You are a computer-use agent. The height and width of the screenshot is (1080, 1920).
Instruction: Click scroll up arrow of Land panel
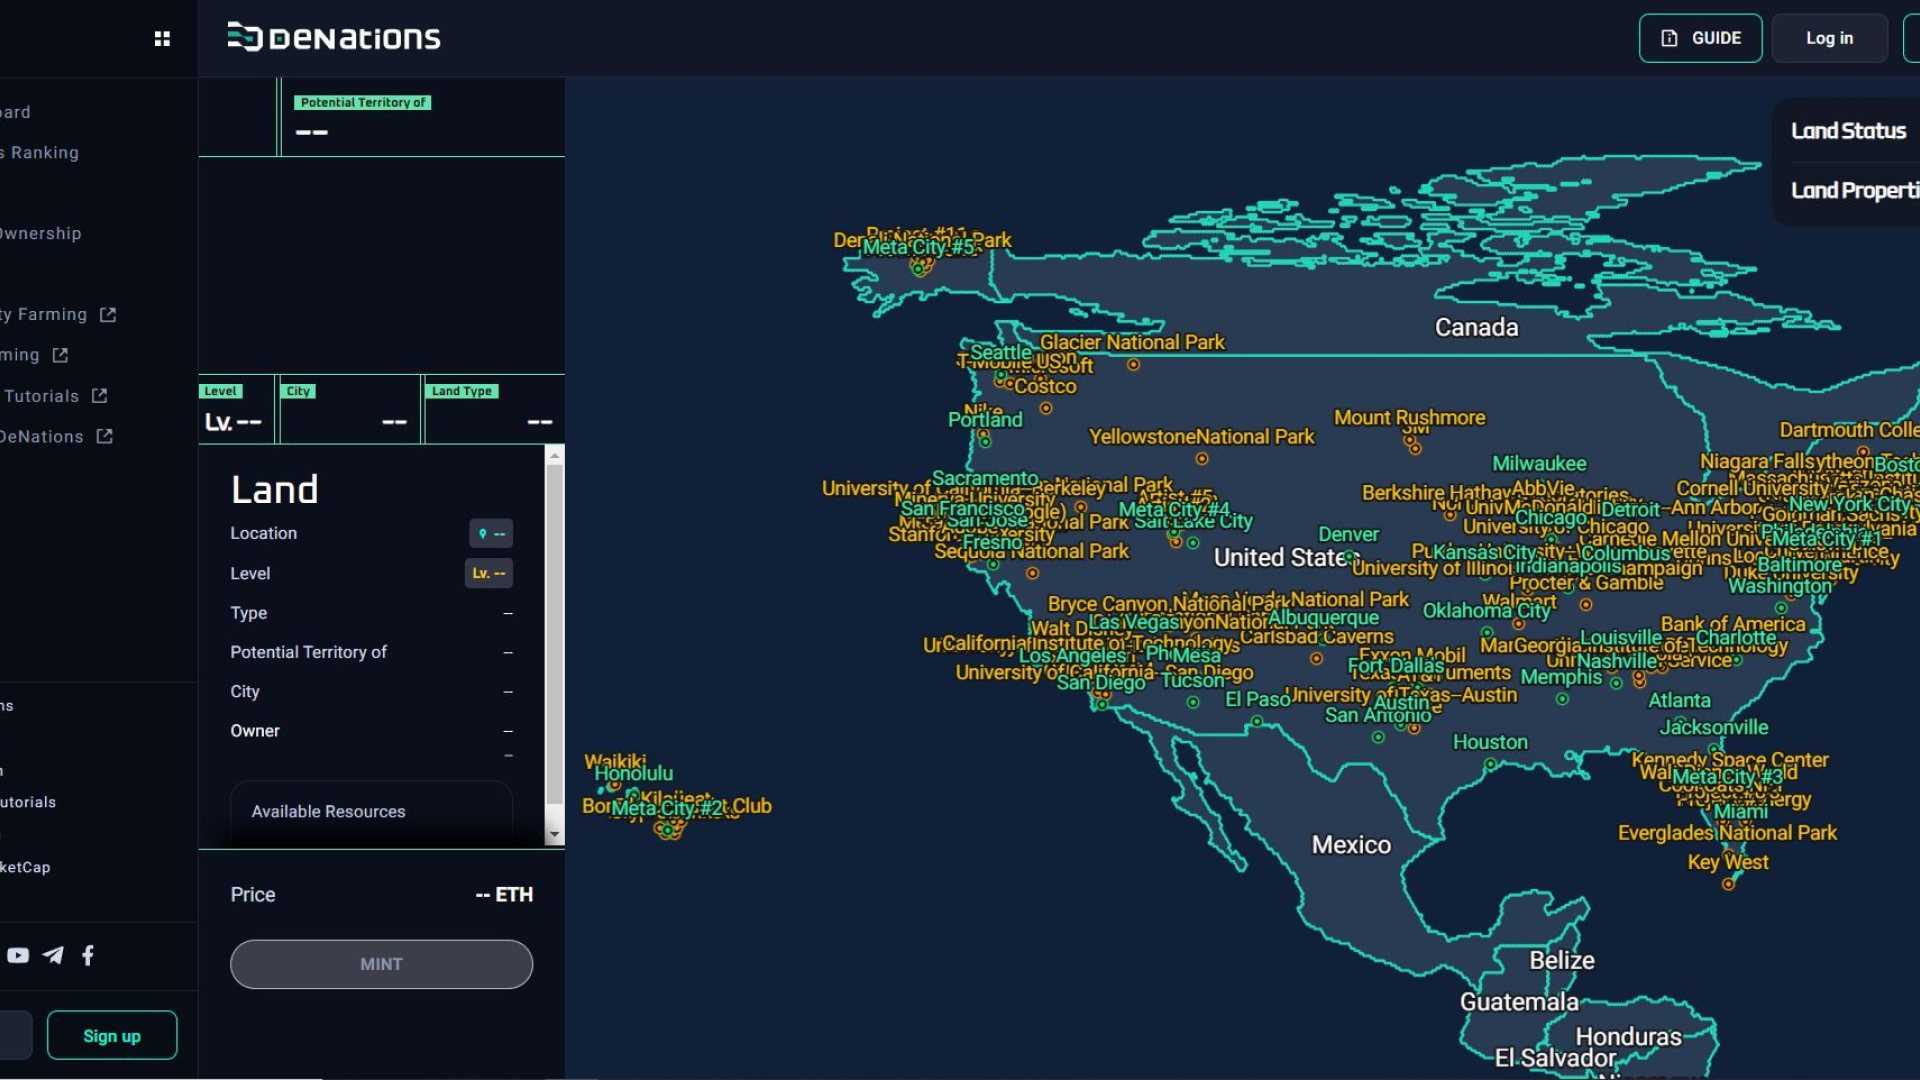coord(554,456)
